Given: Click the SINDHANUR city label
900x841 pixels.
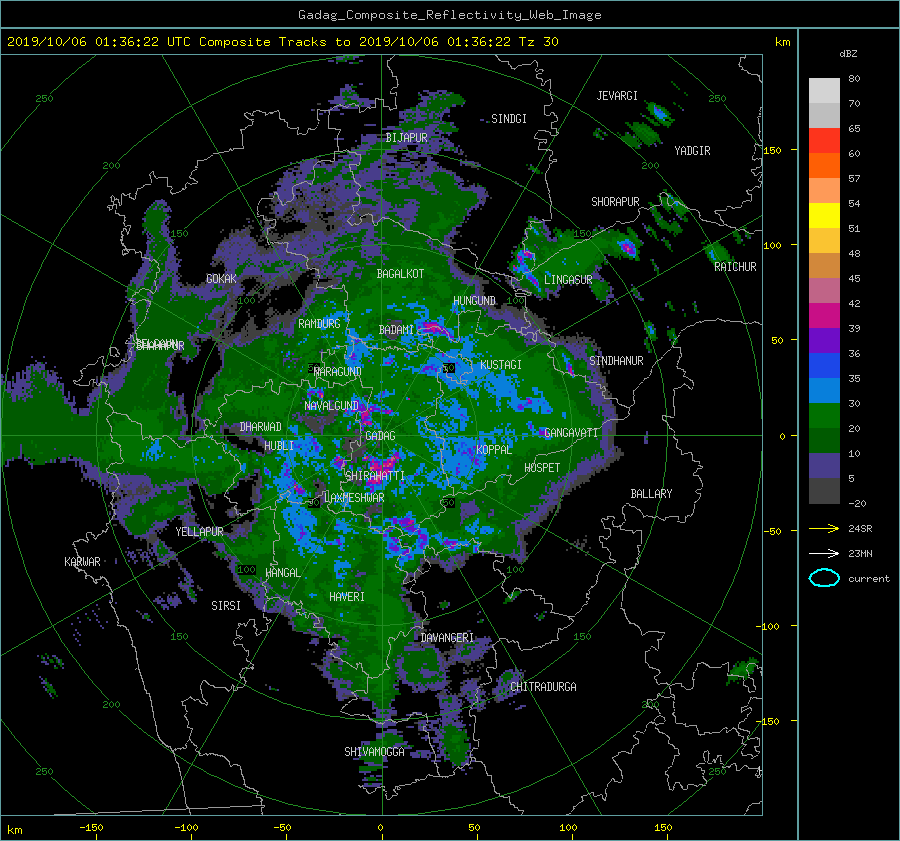Looking at the screenshot, I should pos(616,361).
